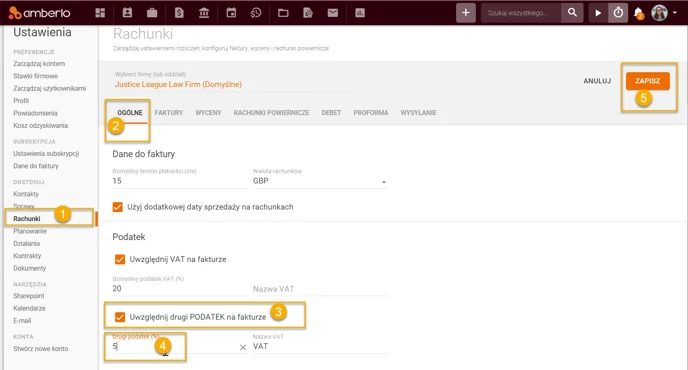Open Profil in sidebar
This screenshot has height=370, width=688.
21,101
